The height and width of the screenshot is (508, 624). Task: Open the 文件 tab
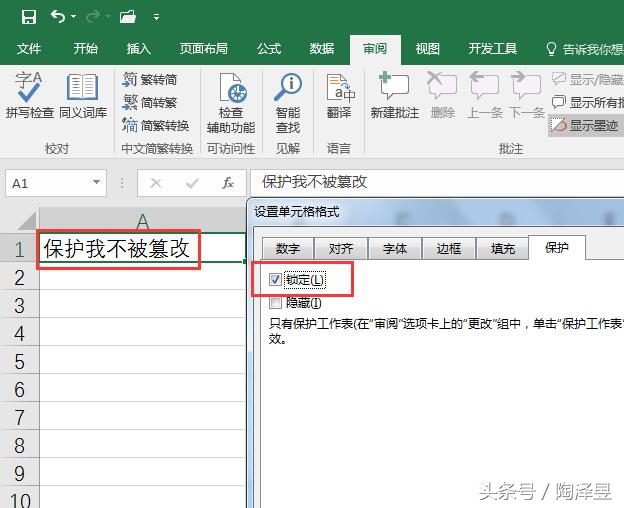29,49
